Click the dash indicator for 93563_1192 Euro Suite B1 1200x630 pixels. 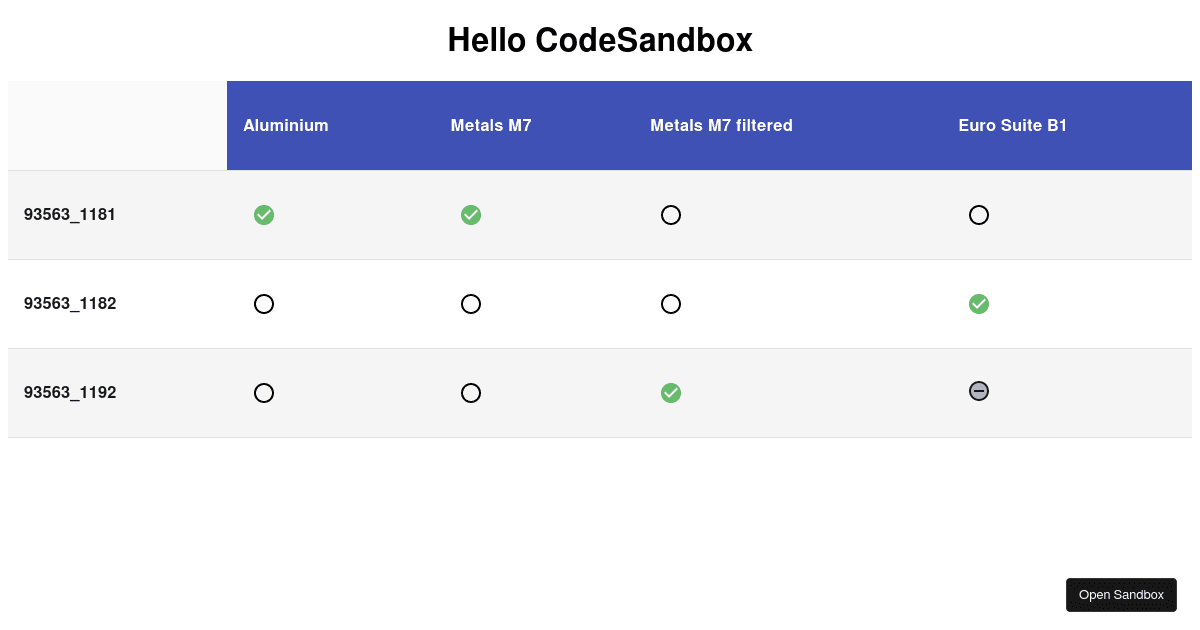(979, 392)
